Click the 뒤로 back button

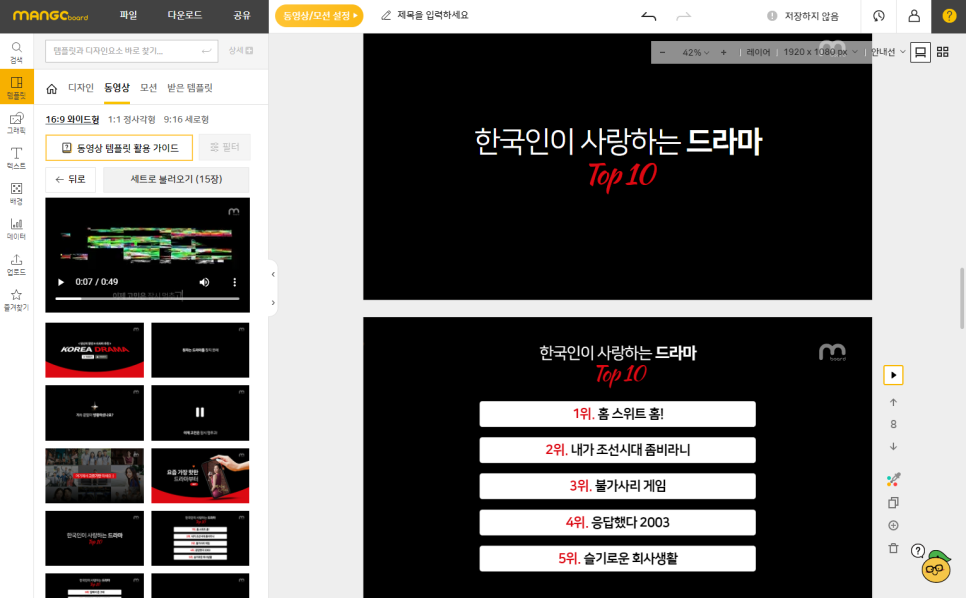point(70,179)
